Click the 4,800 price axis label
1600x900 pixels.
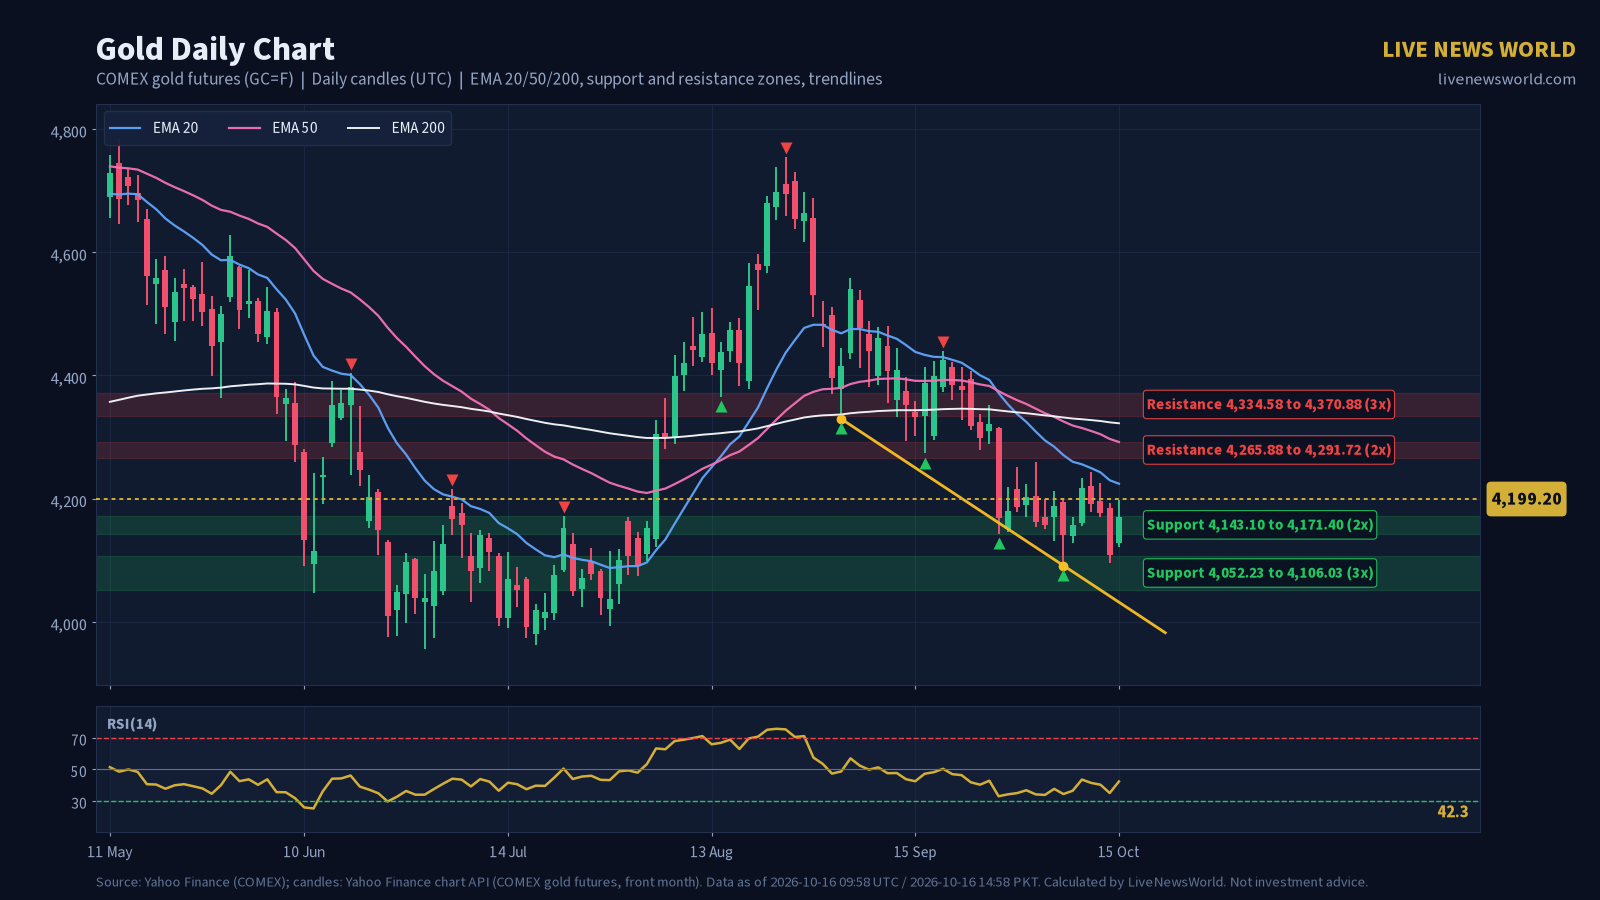(68, 132)
